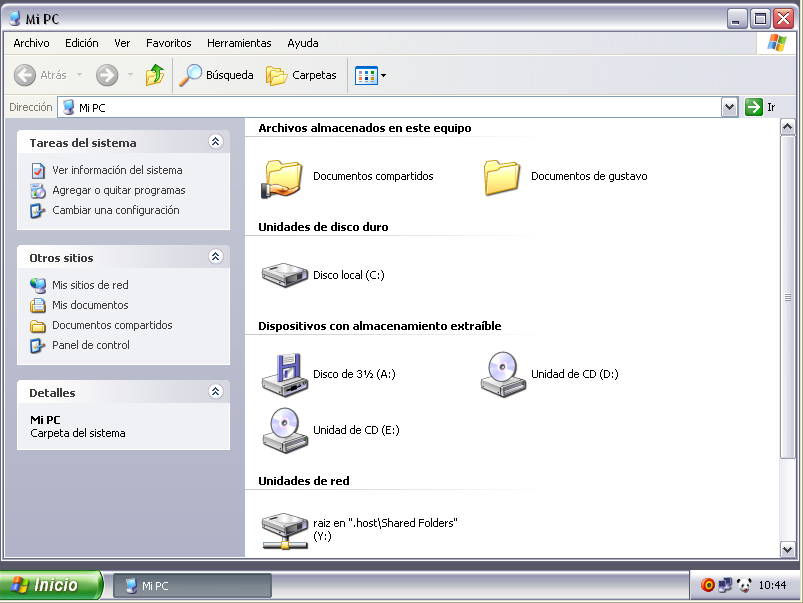The width and height of the screenshot is (803, 603).
Task: Select the Disco local (C:) drive icon
Action: click(x=284, y=275)
